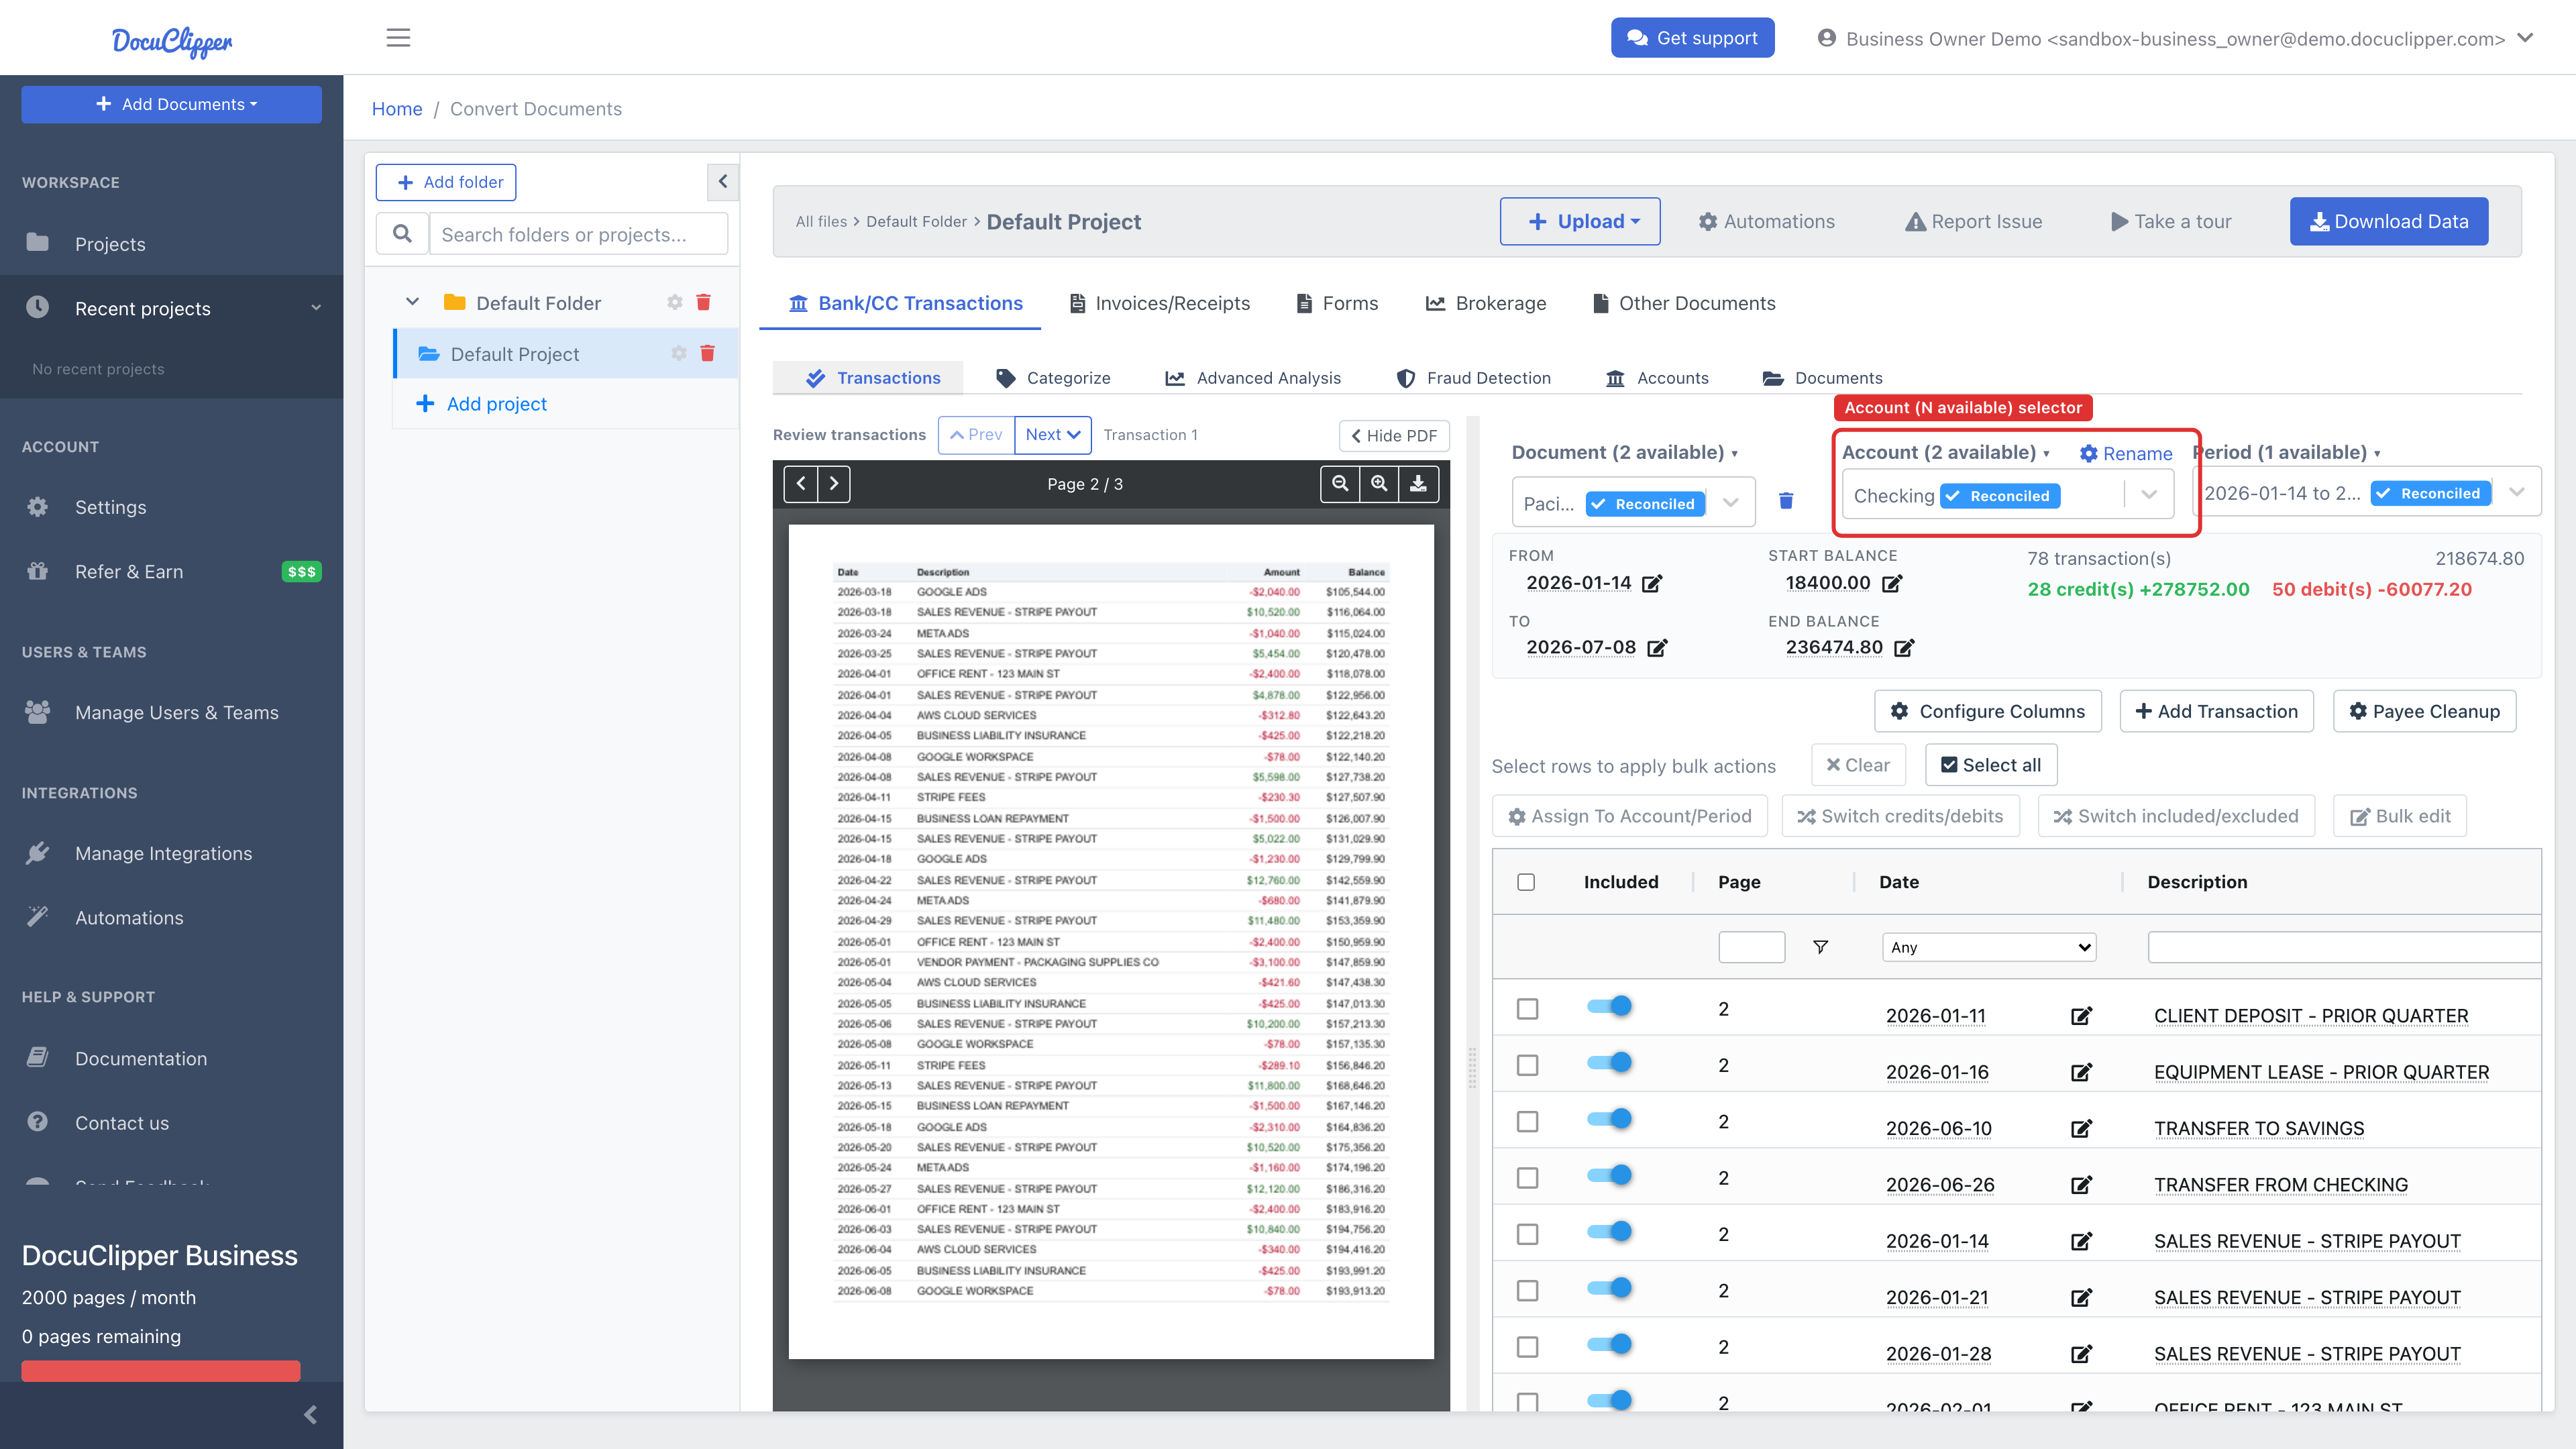Edit date of TRANSFER TO SAVINGS row
The image size is (2576, 1449).
click(x=2081, y=1129)
